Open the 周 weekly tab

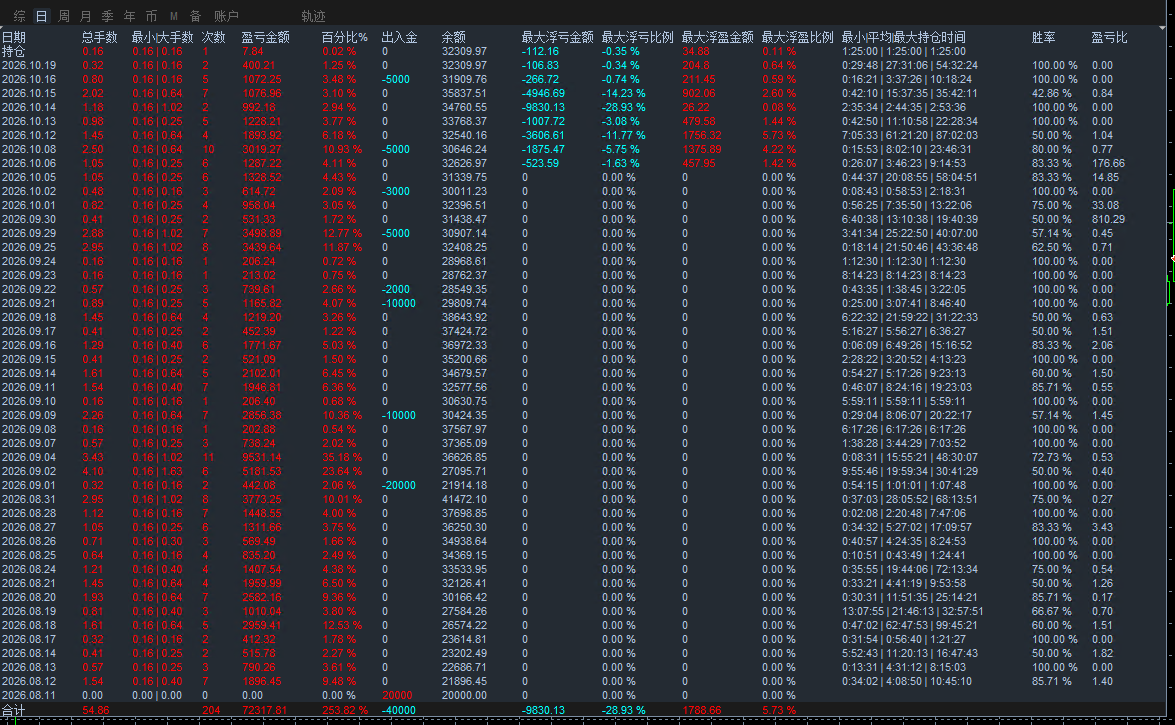point(64,16)
